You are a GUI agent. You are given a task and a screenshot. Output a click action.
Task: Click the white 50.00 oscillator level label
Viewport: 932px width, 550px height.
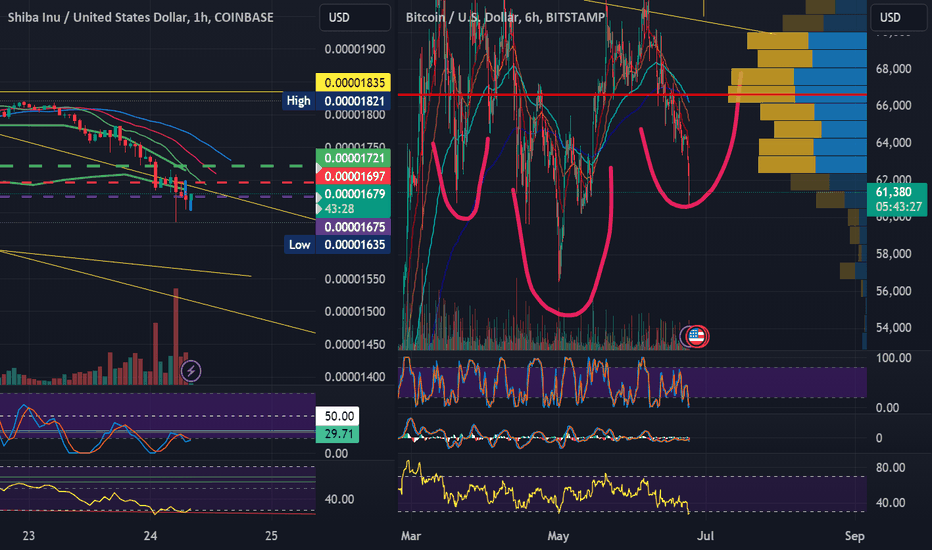(x=337, y=416)
